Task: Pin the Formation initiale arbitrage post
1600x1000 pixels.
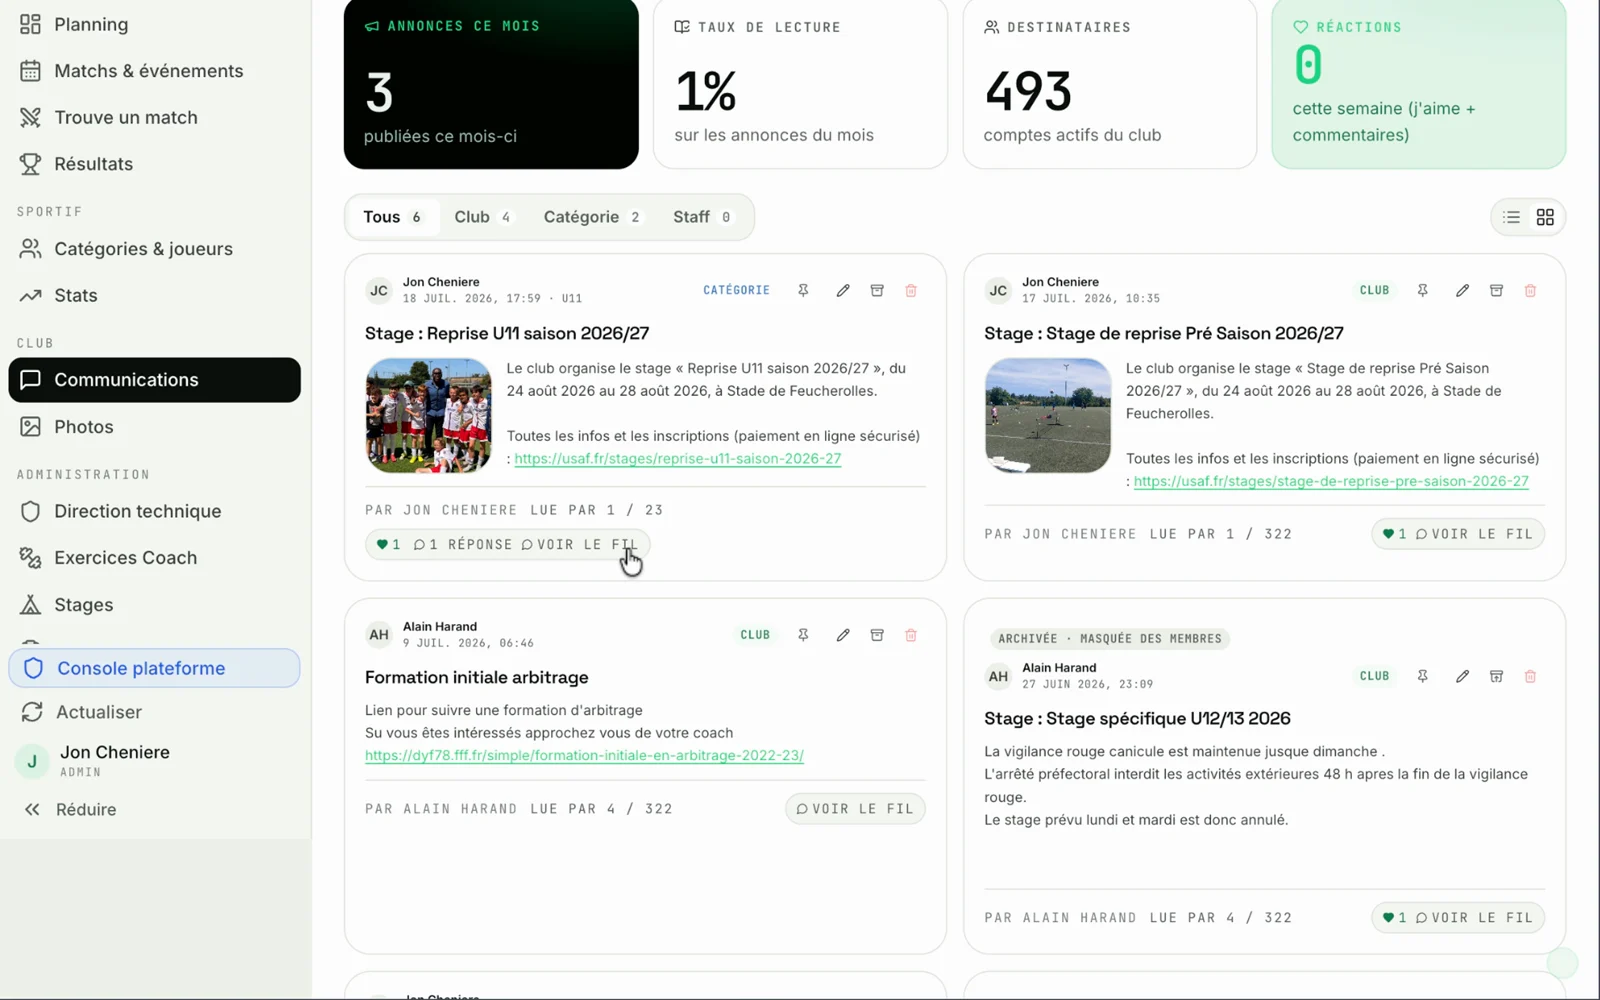Action: (803, 635)
